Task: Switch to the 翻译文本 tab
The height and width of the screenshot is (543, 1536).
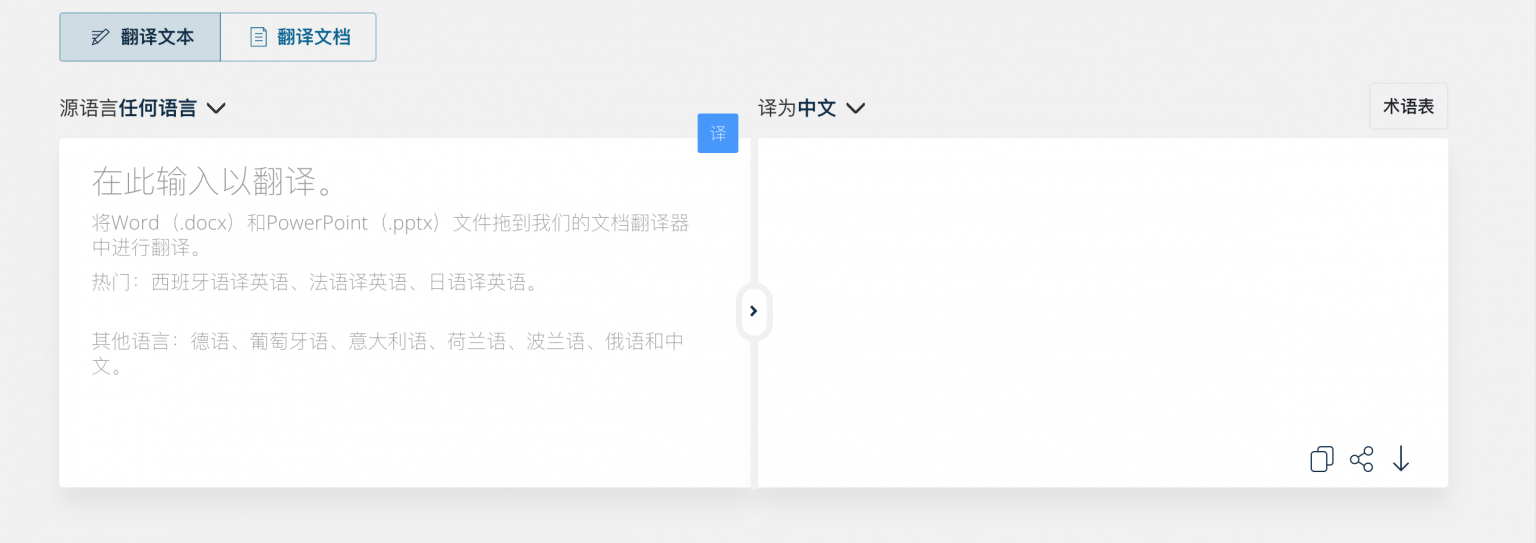Action: point(140,37)
